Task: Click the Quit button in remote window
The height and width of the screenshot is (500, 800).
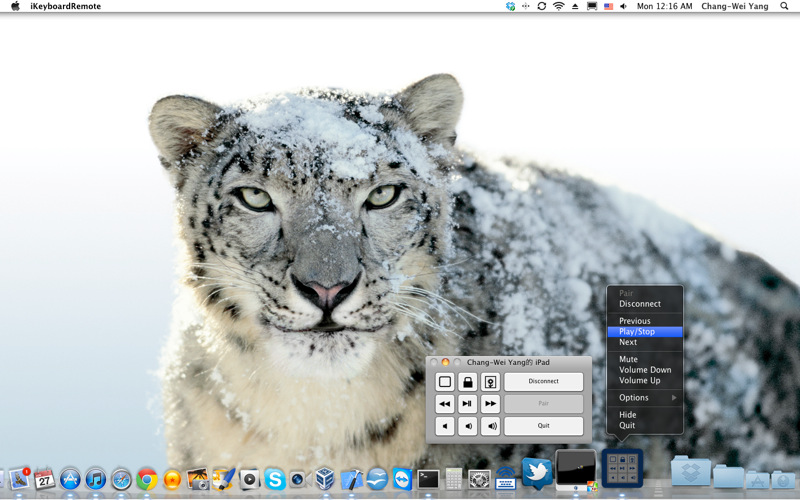Action: click(x=543, y=426)
